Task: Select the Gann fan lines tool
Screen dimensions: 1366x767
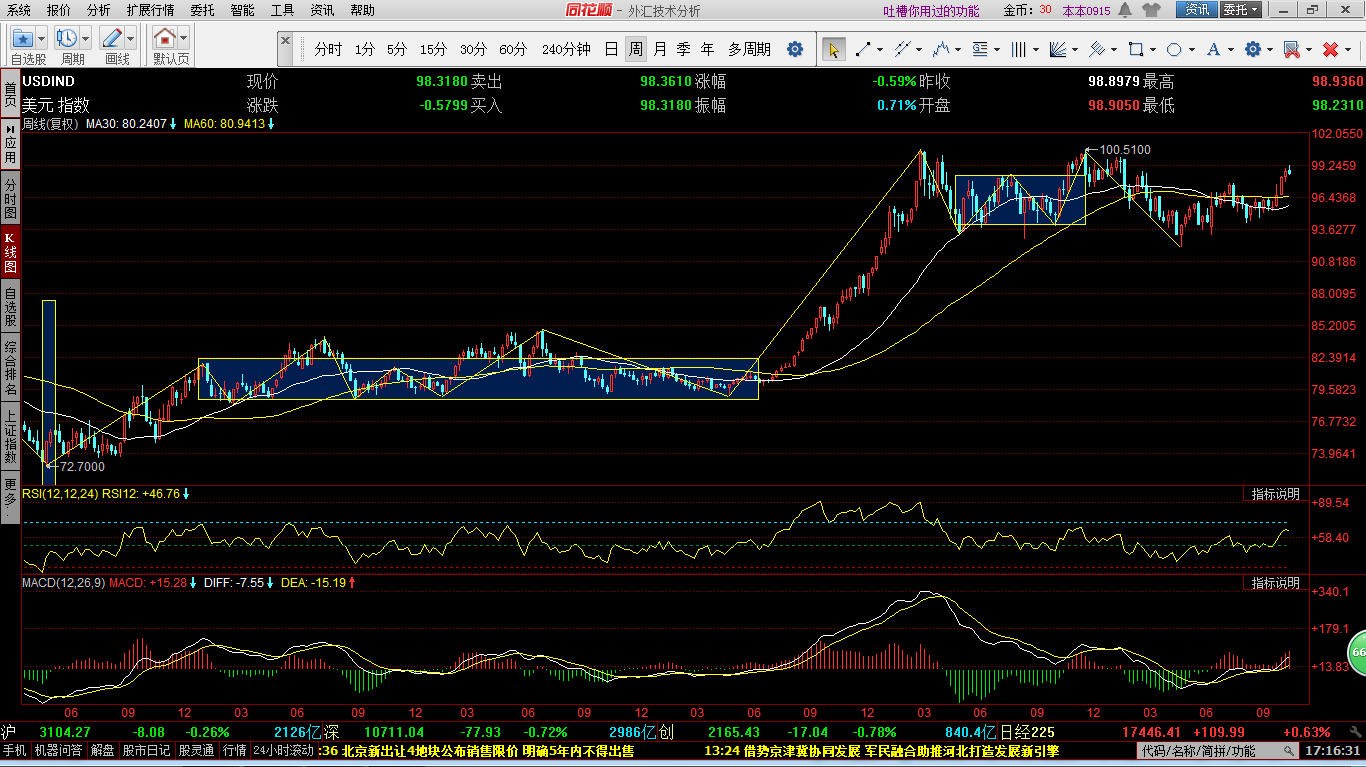Action: 1058,49
